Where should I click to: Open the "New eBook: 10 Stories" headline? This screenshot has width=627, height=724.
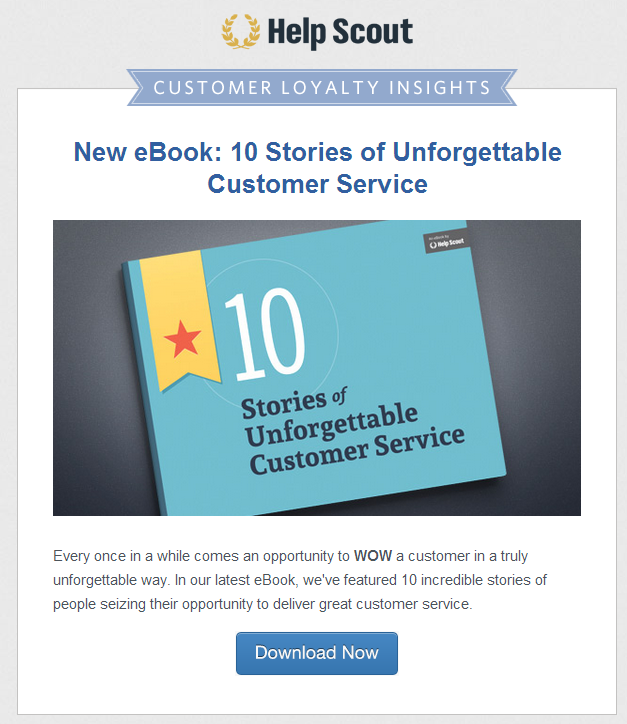coord(317,153)
